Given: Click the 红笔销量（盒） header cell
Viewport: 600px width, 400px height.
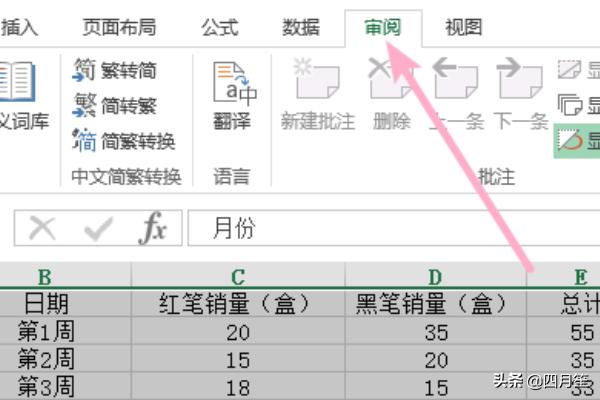Looking at the screenshot, I should tap(238, 304).
